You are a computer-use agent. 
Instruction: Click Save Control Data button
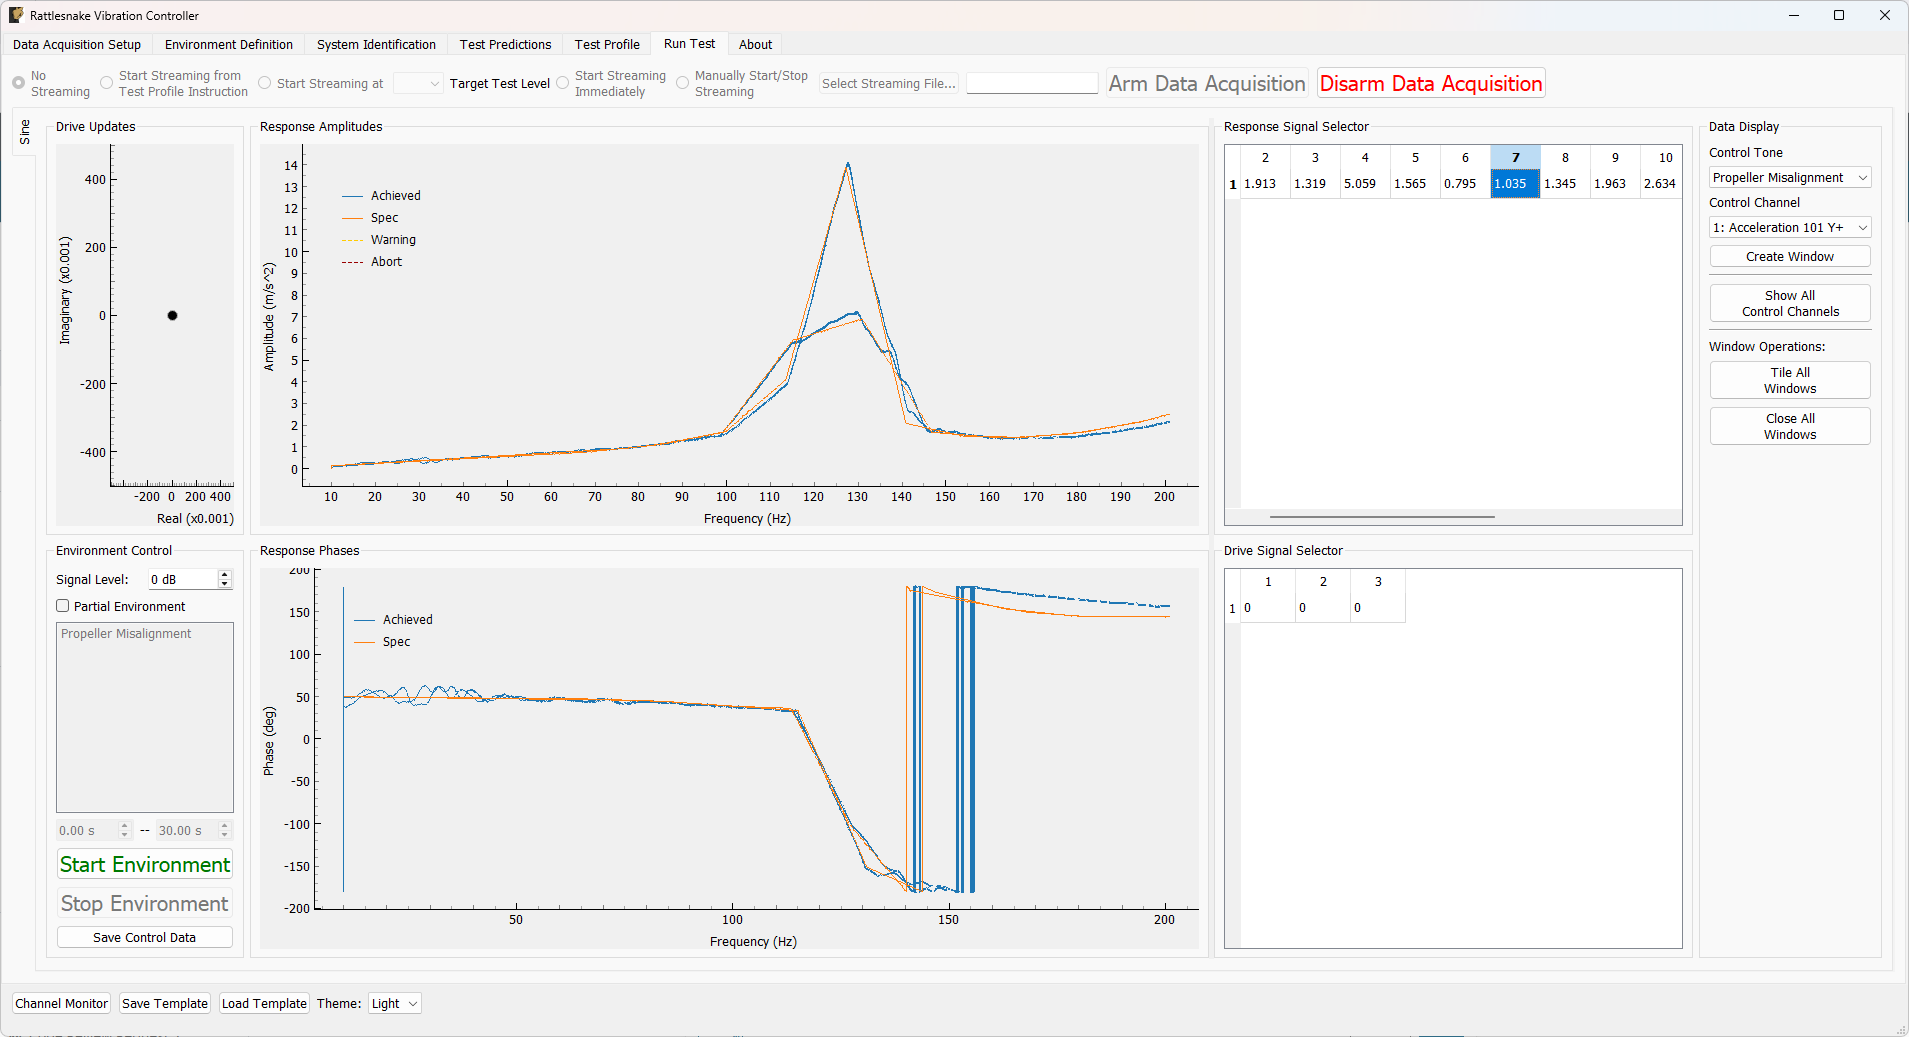click(x=145, y=938)
